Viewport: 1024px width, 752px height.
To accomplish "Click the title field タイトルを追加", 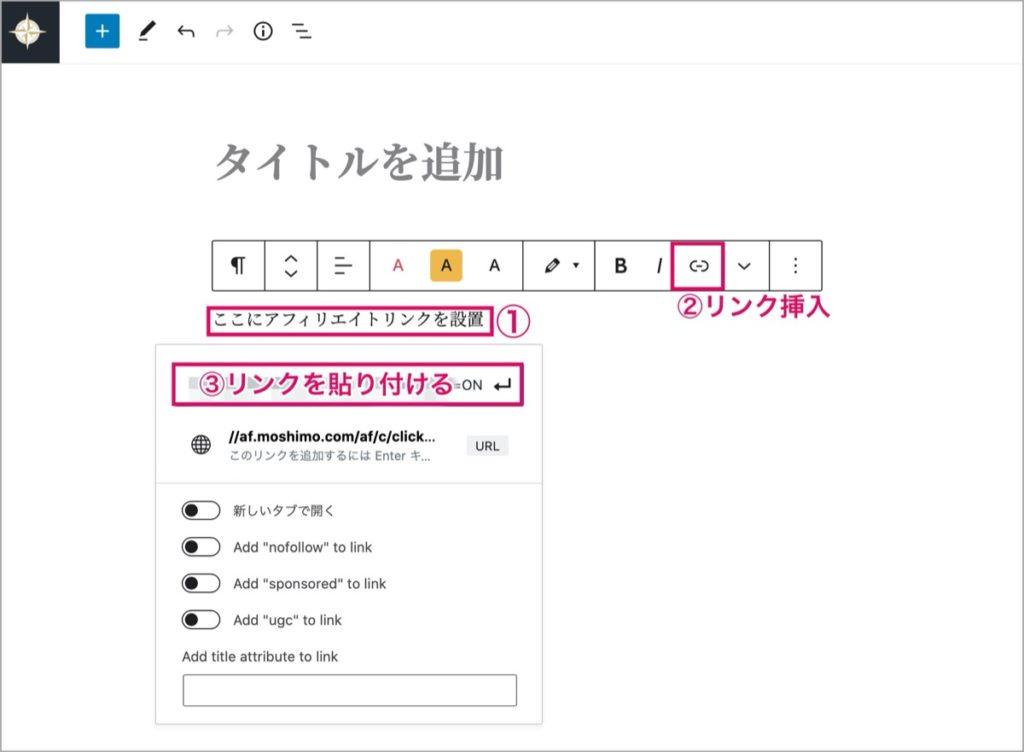I will (359, 163).
